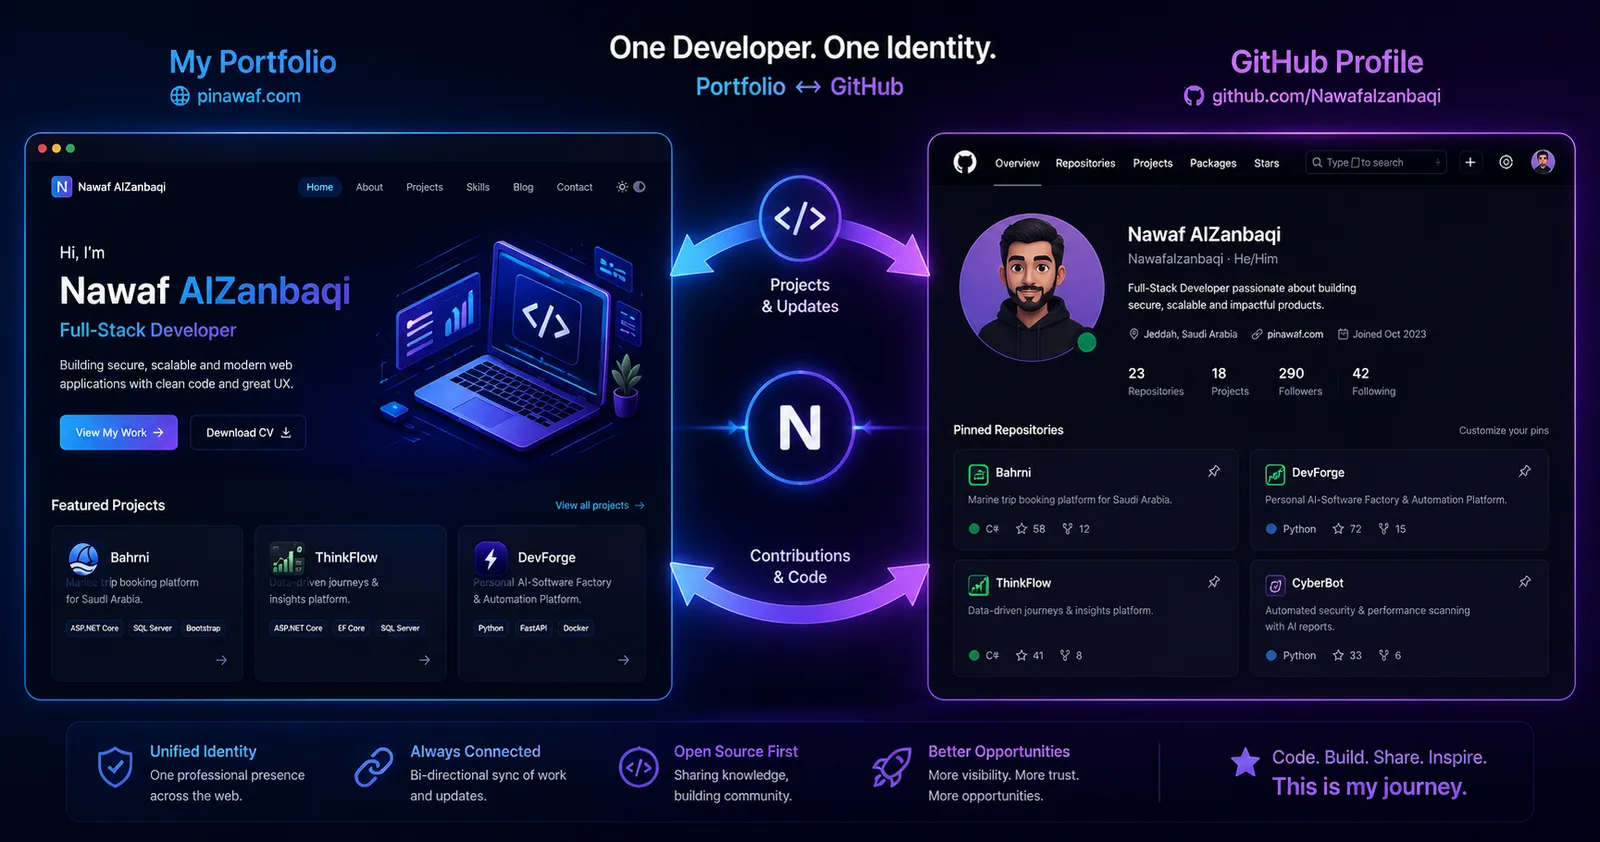1600x842 pixels.
Task: Select the Docker tag on DevForge card
Action: click(576, 628)
